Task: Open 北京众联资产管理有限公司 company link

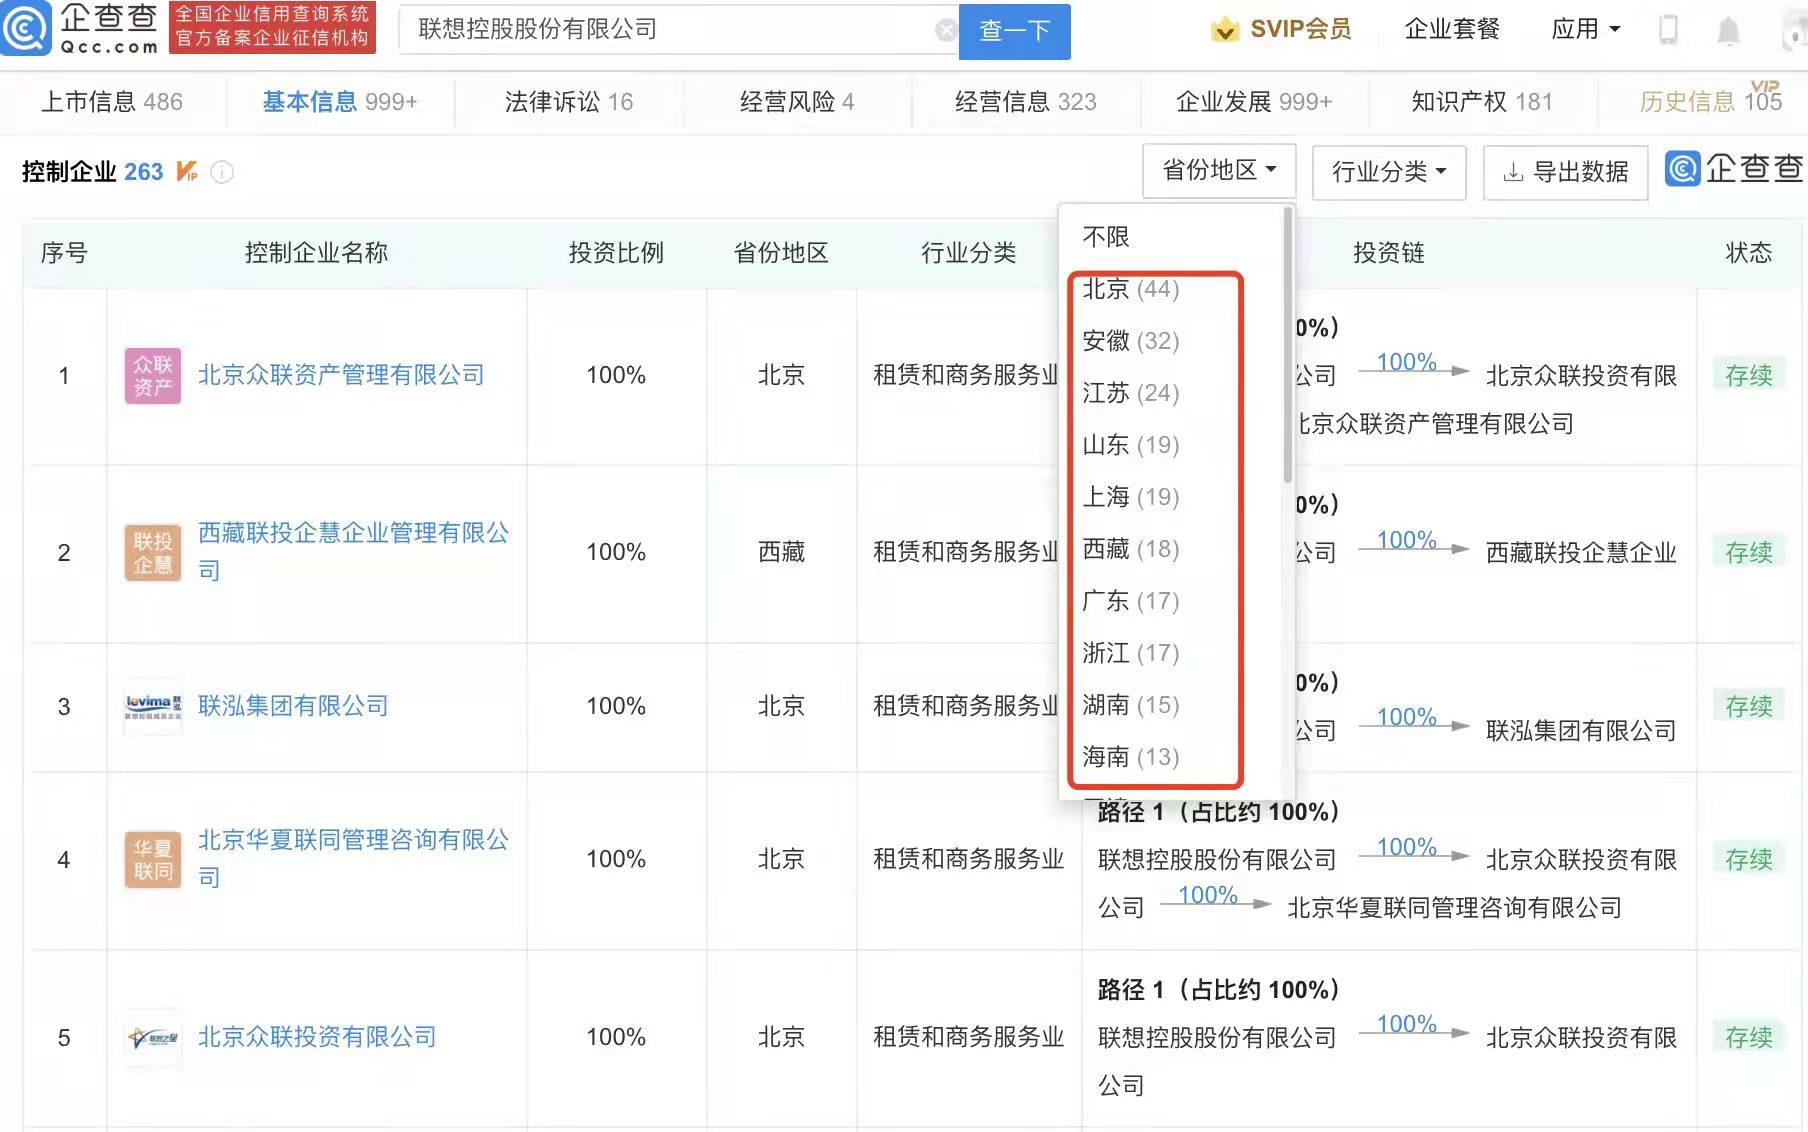Action: coord(341,375)
